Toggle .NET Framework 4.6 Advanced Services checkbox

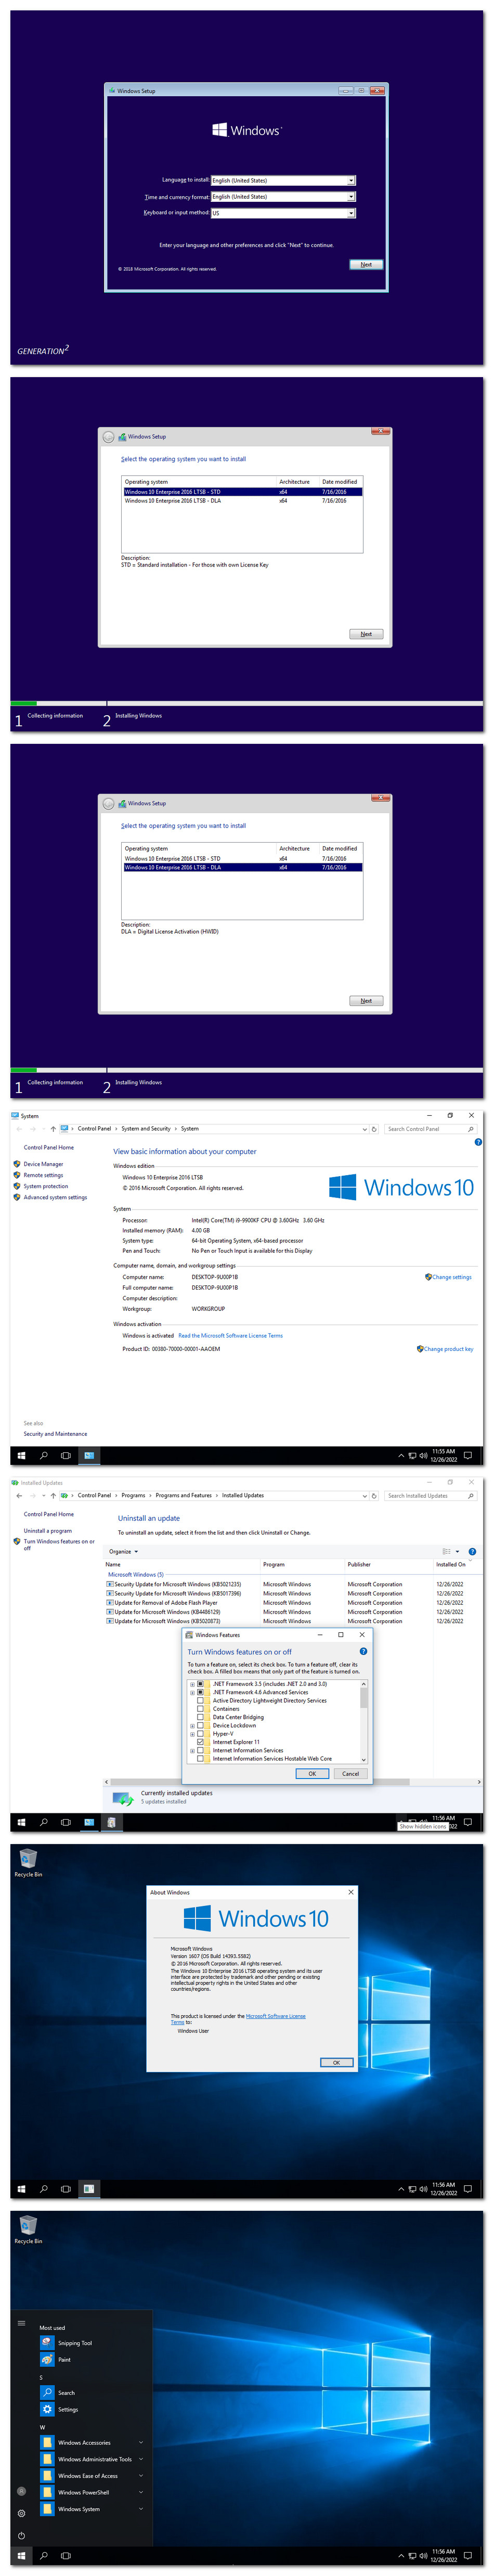(x=200, y=1692)
